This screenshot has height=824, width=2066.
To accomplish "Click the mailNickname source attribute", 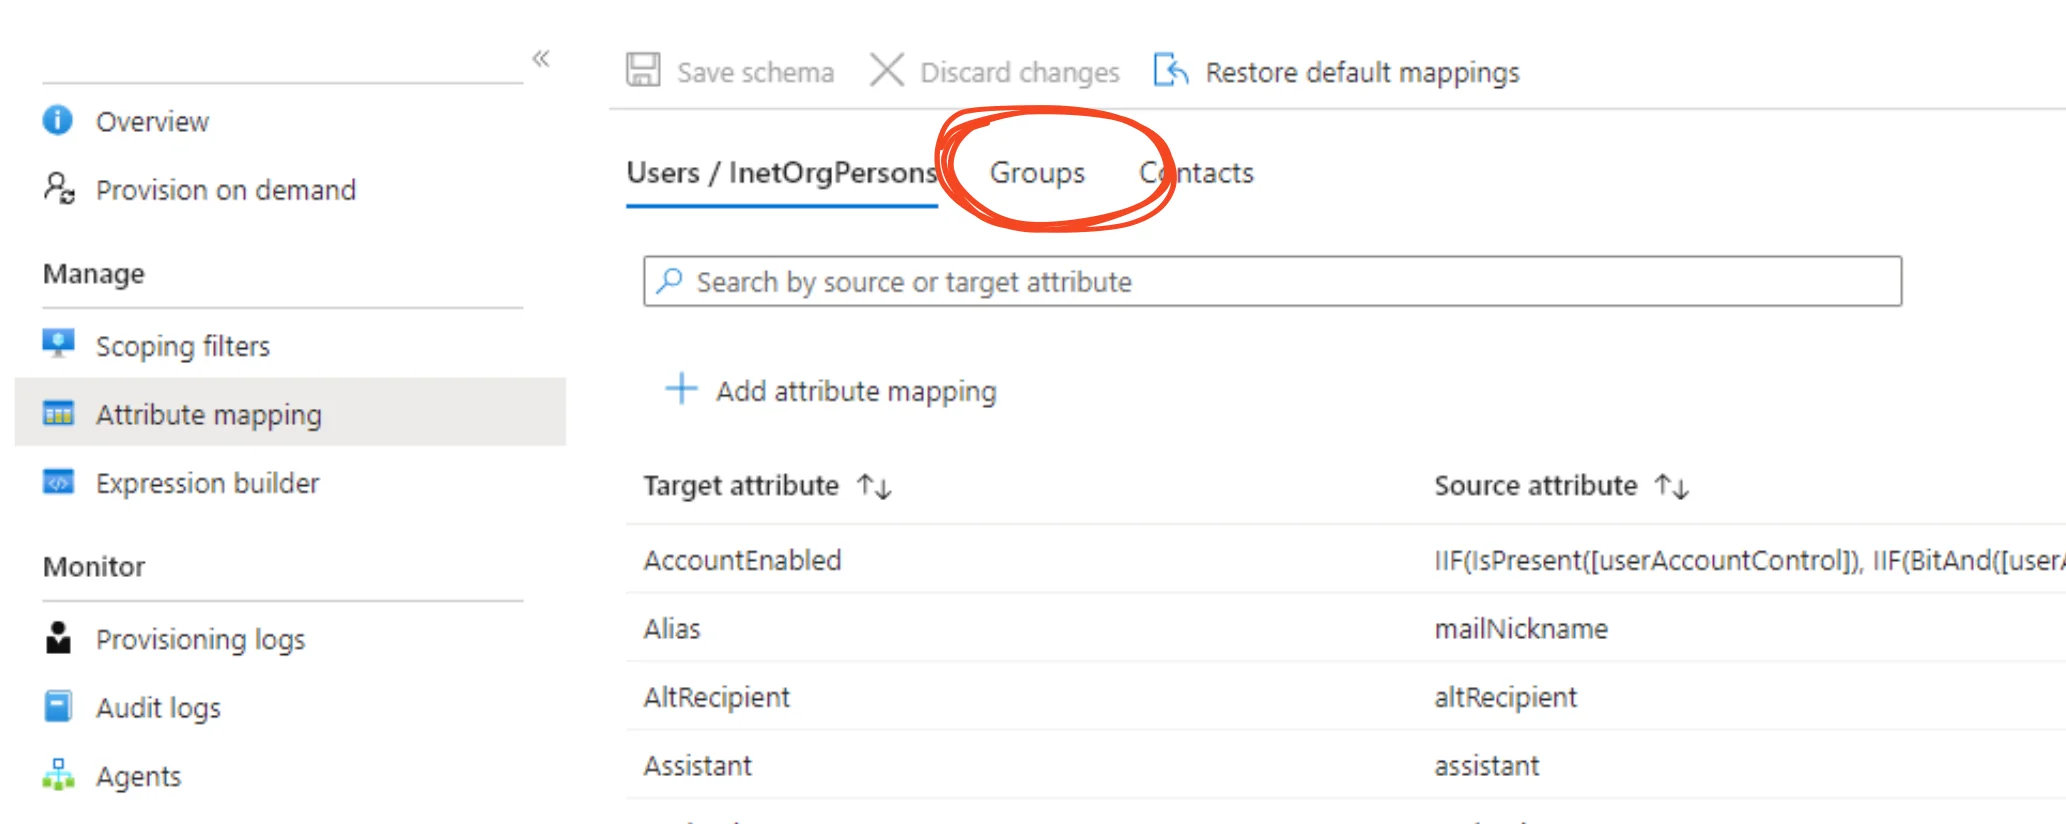I will (1521, 628).
